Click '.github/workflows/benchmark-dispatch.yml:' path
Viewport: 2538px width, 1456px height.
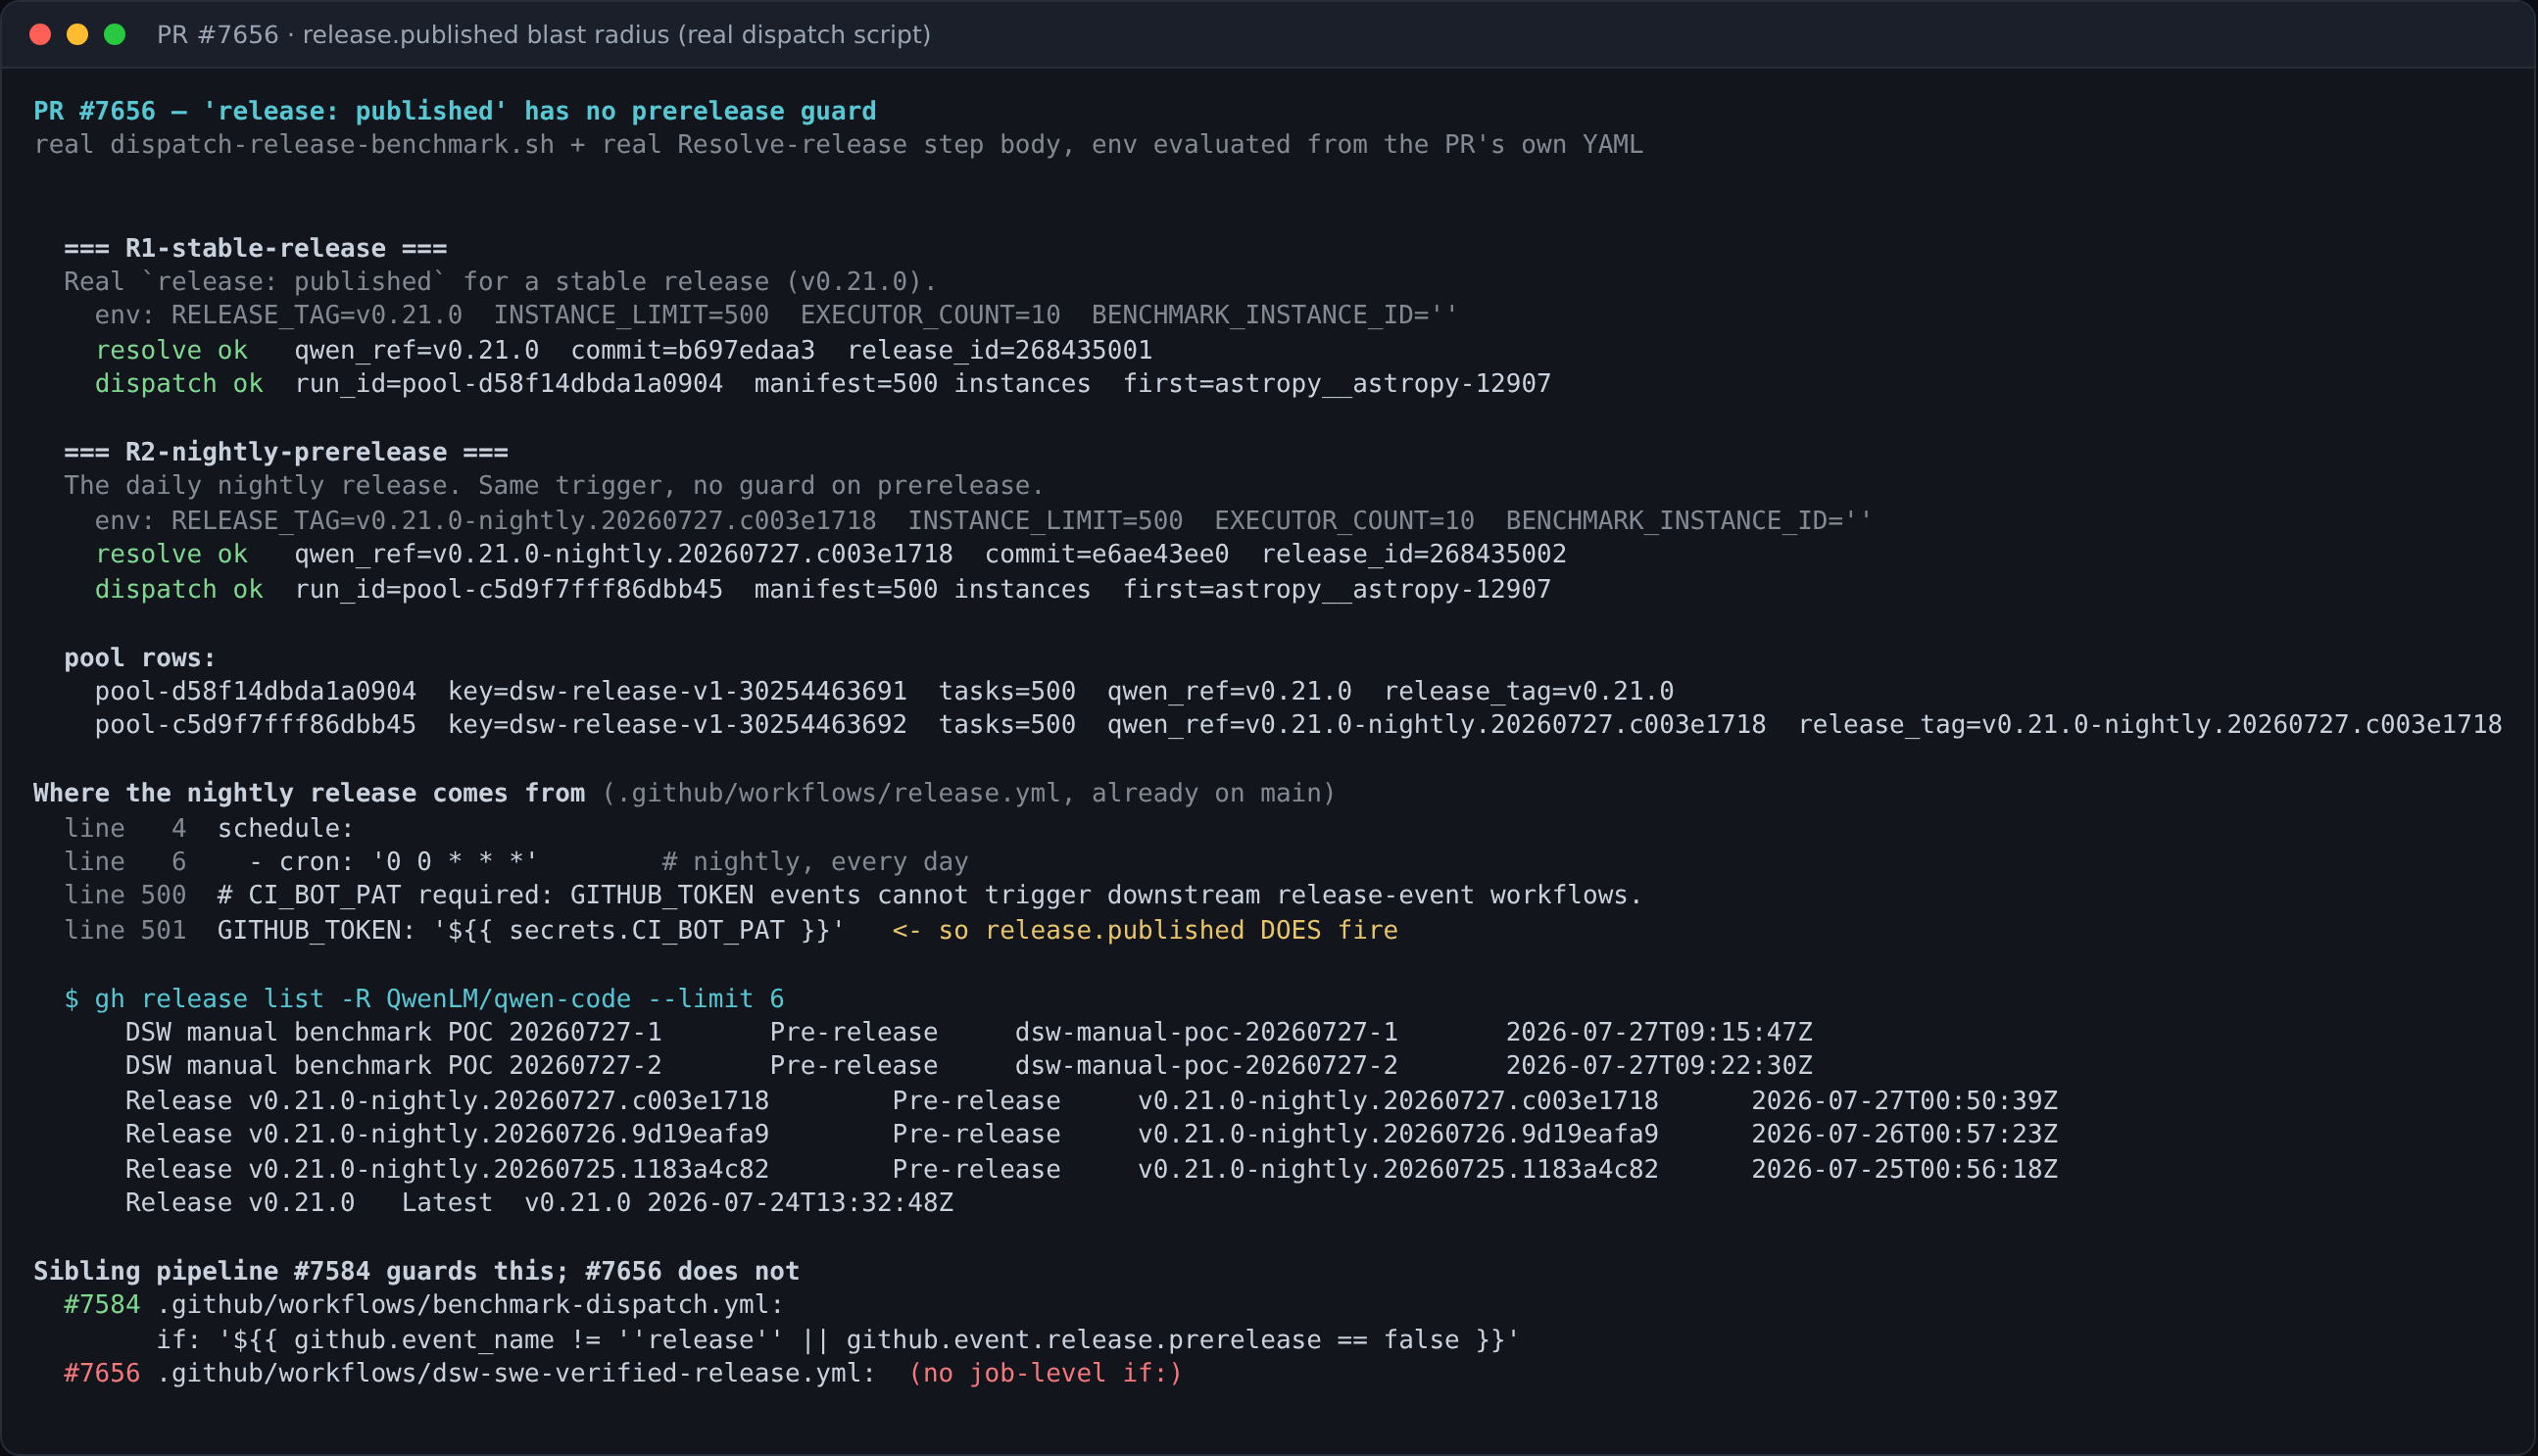[x=470, y=1305]
